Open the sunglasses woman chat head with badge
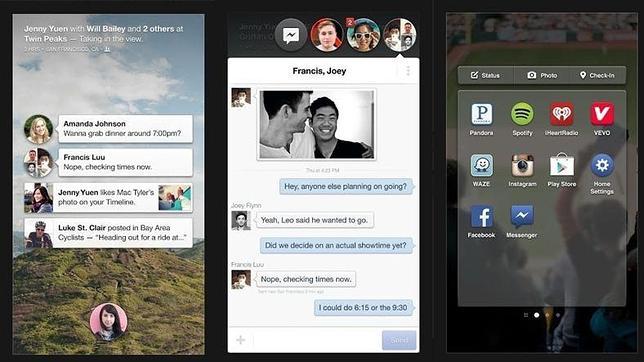Screen dimensions: 644x362 363,35
